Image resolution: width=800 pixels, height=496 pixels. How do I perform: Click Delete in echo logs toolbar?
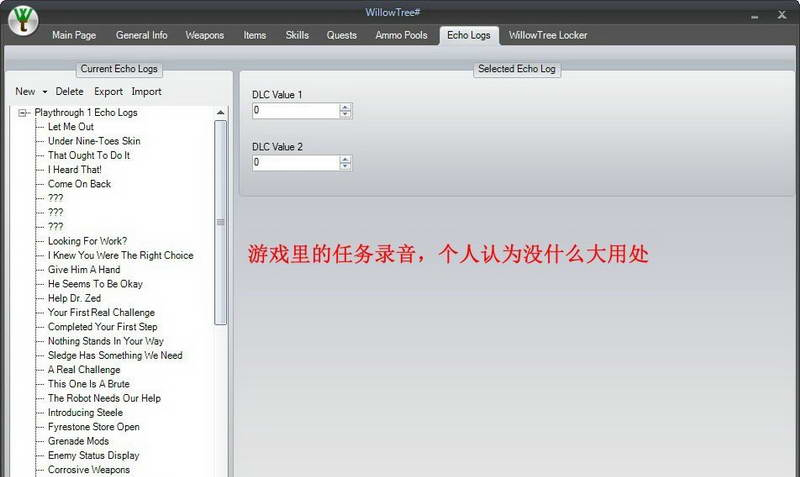coord(69,91)
